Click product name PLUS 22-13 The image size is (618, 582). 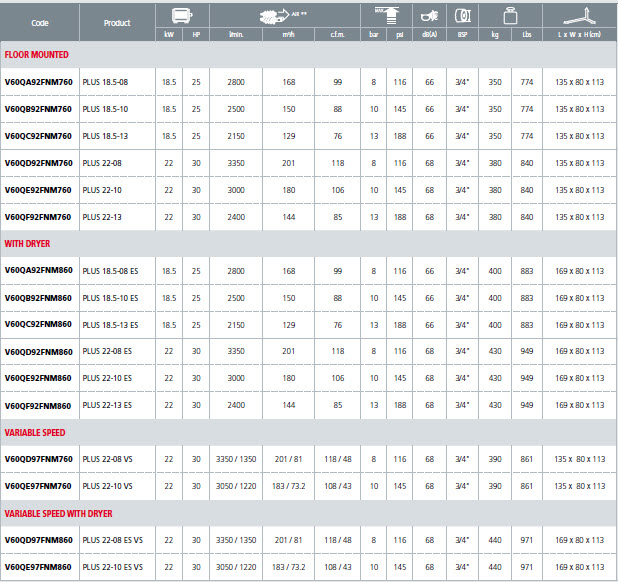[x=102, y=217]
